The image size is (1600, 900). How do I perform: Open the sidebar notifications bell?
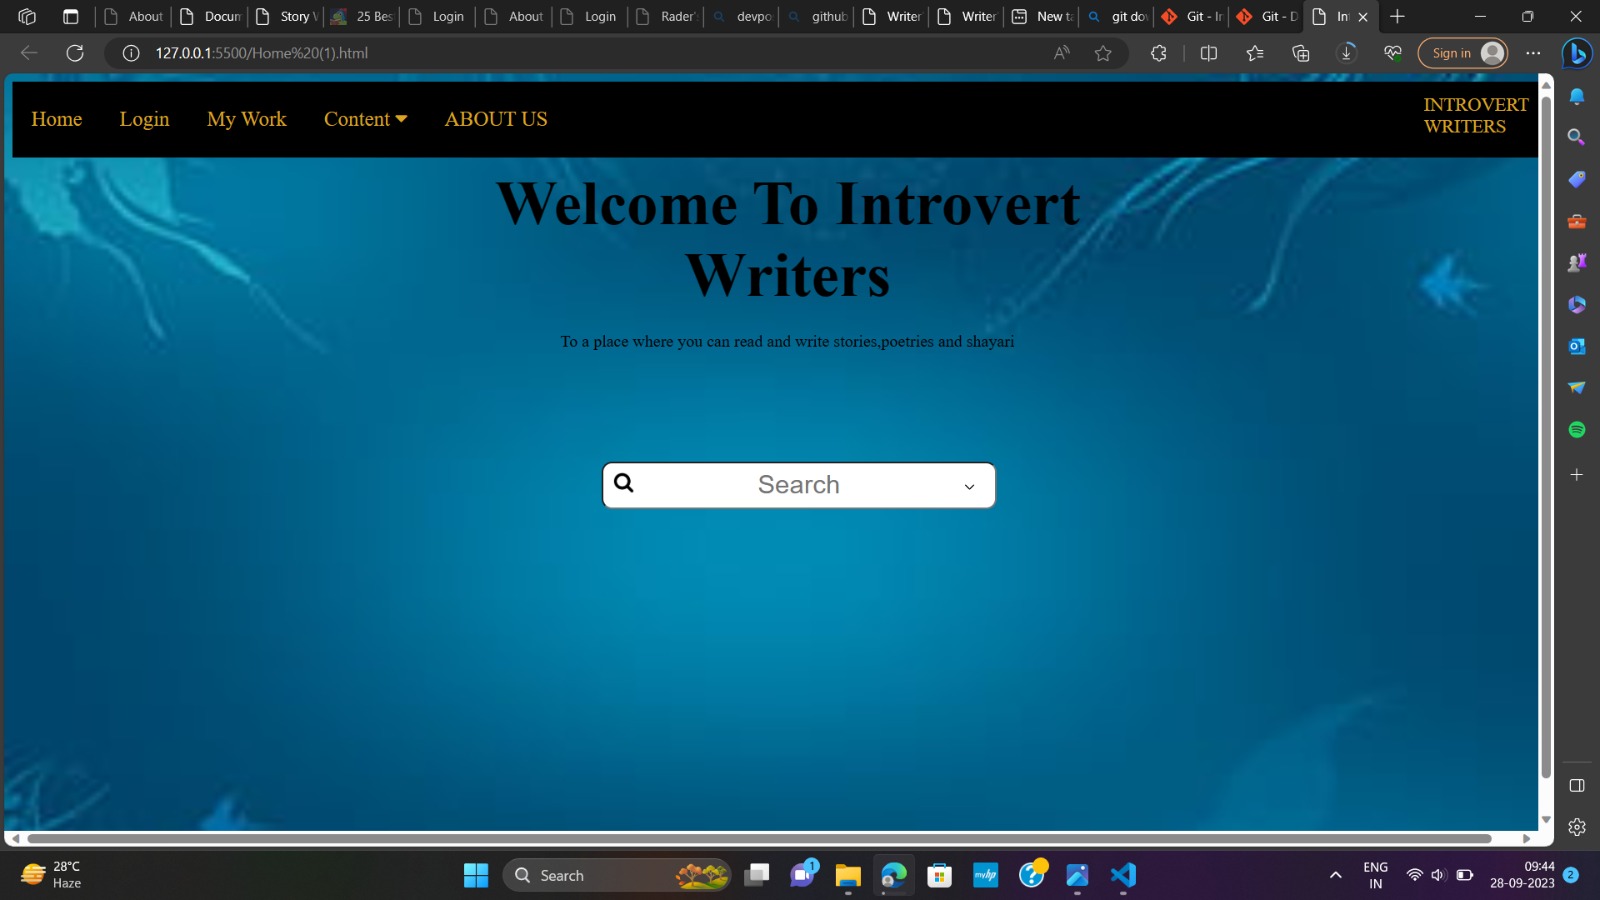[x=1577, y=96]
